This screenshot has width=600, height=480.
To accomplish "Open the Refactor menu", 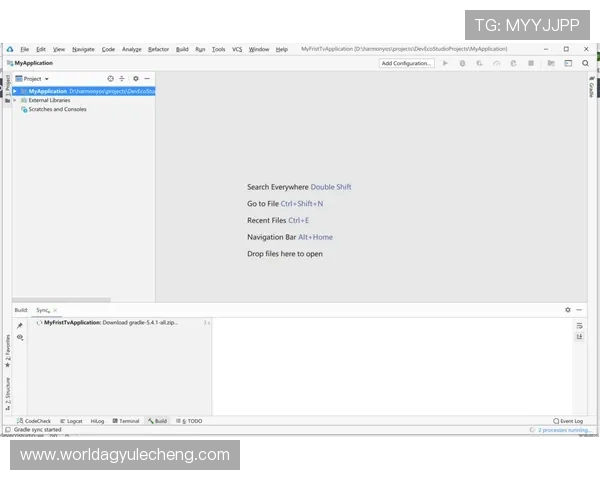I will (158, 49).
